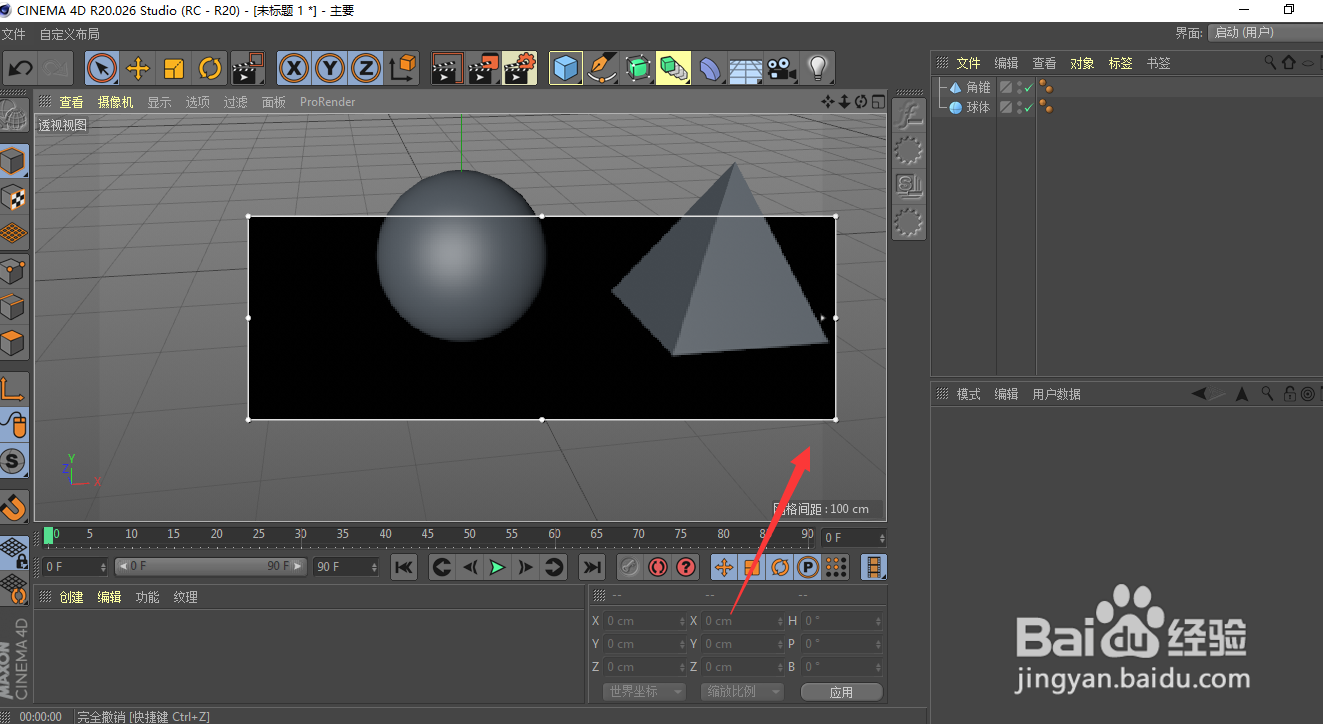Open the 纹理 tab in Material Manager
The image size is (1323, 724).
coord(185,597)
